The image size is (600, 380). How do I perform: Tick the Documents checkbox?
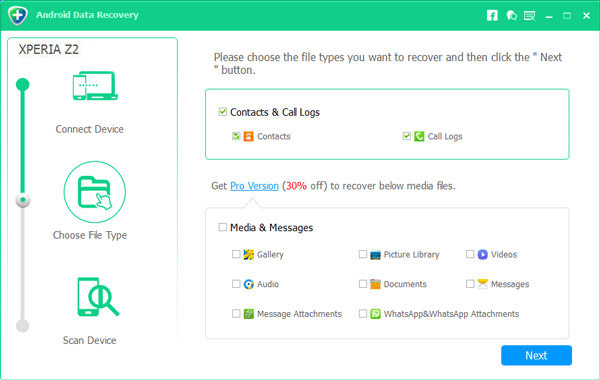click(x=363, y=284)
